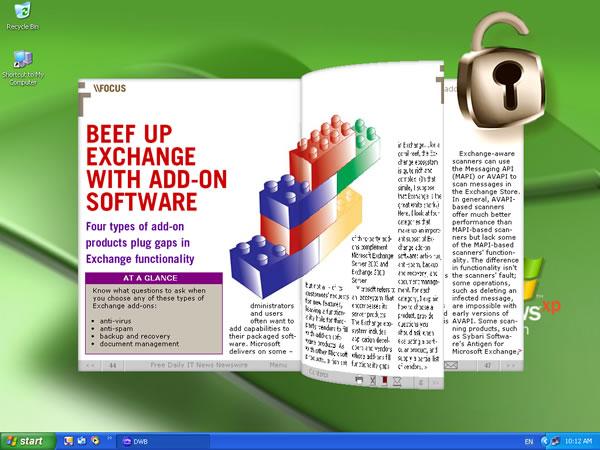Screen dimensions: 600x450
Task: Click the building blocks illustration
Action: coord(306,207)
